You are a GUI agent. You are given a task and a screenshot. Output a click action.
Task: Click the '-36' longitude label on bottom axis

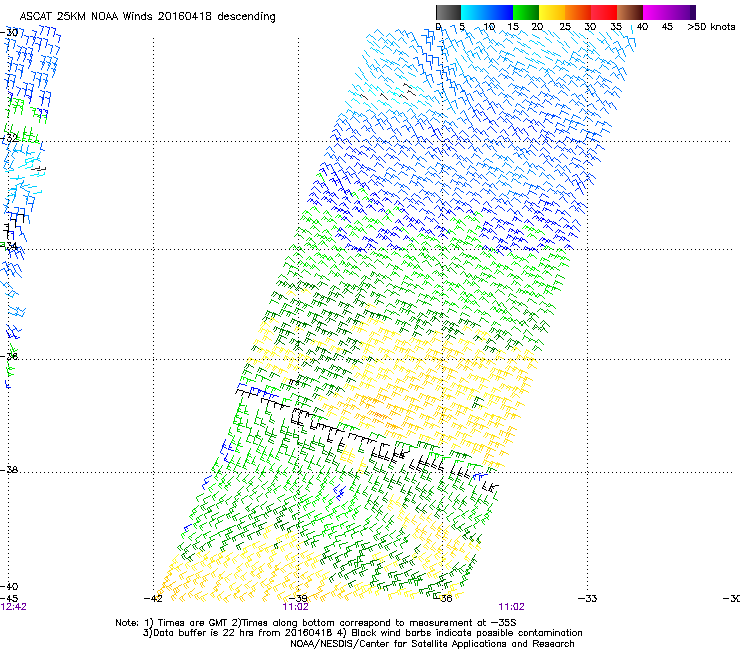[x=443, y=599]
